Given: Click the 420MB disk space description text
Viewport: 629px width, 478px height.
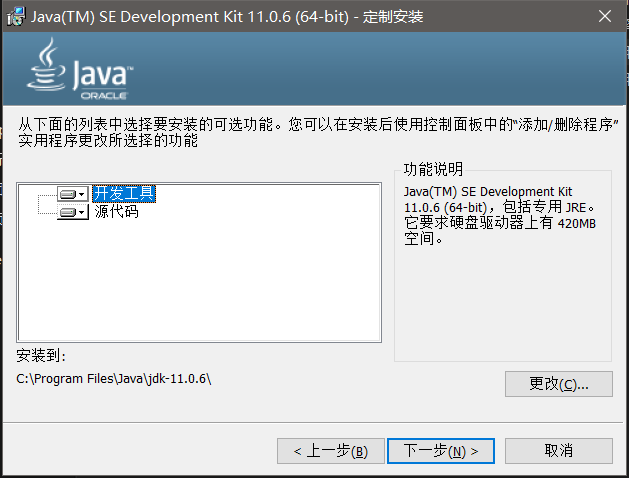Looking at the screenshot, I should pos(500,215).
